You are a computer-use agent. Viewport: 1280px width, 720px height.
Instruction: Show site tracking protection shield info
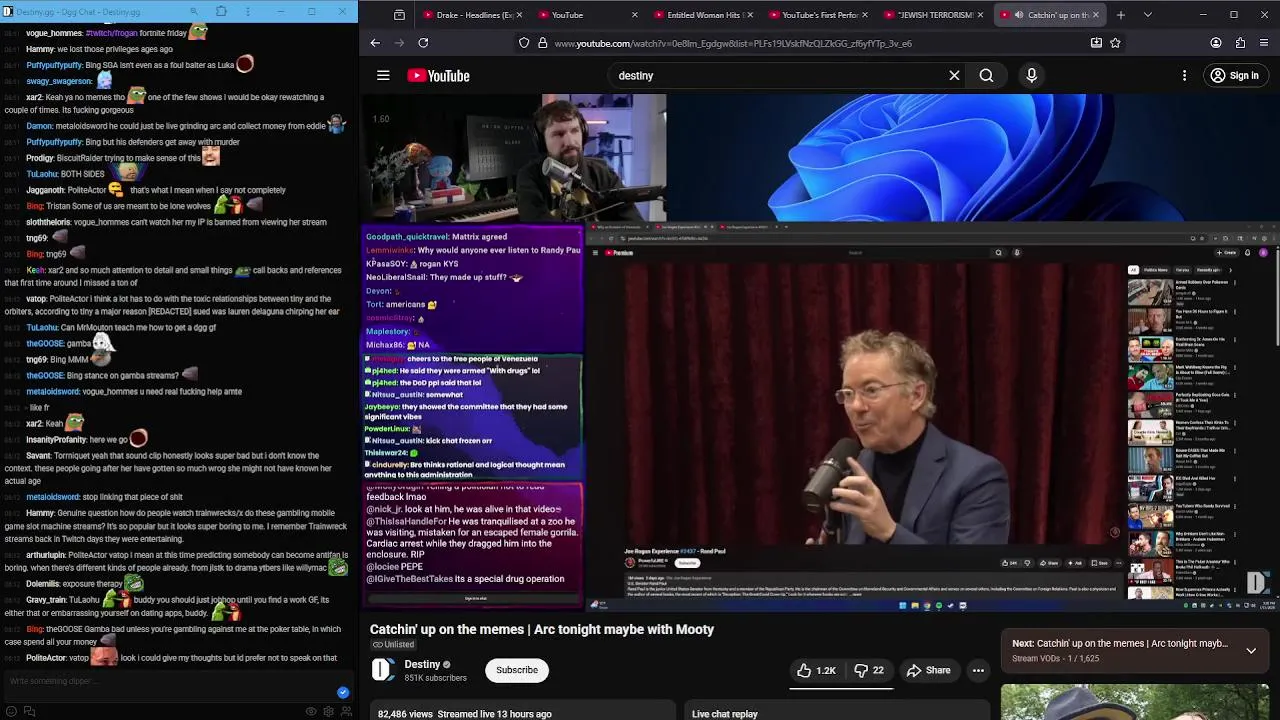click(524, 43)
